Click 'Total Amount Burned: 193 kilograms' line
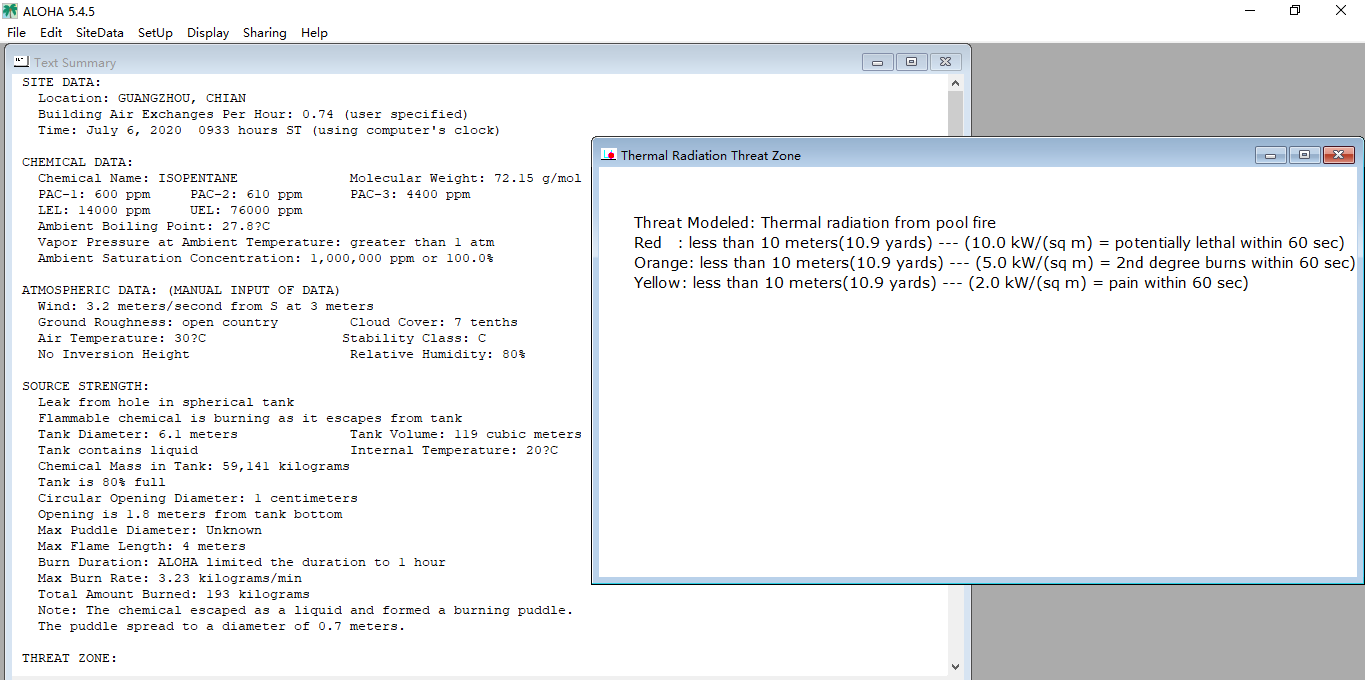This screenshot has height=680, width=1365. (x=174, y=594)
